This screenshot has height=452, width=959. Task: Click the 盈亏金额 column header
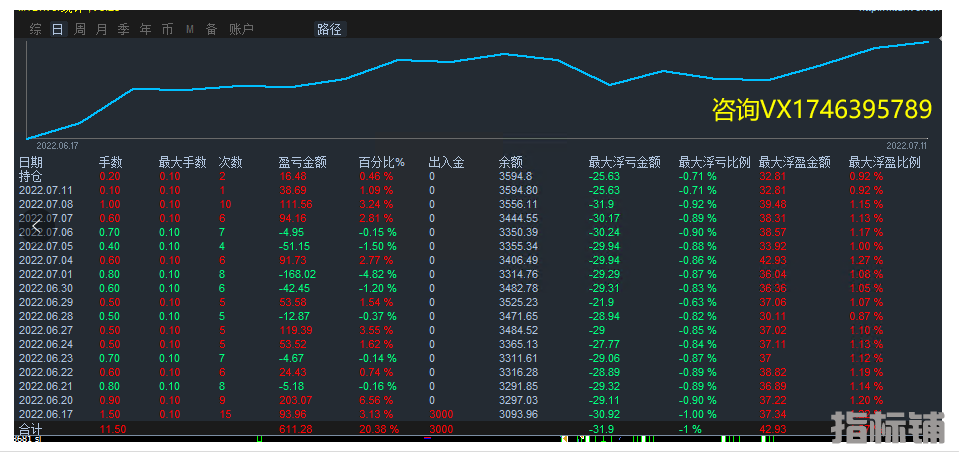click(302, 162)
